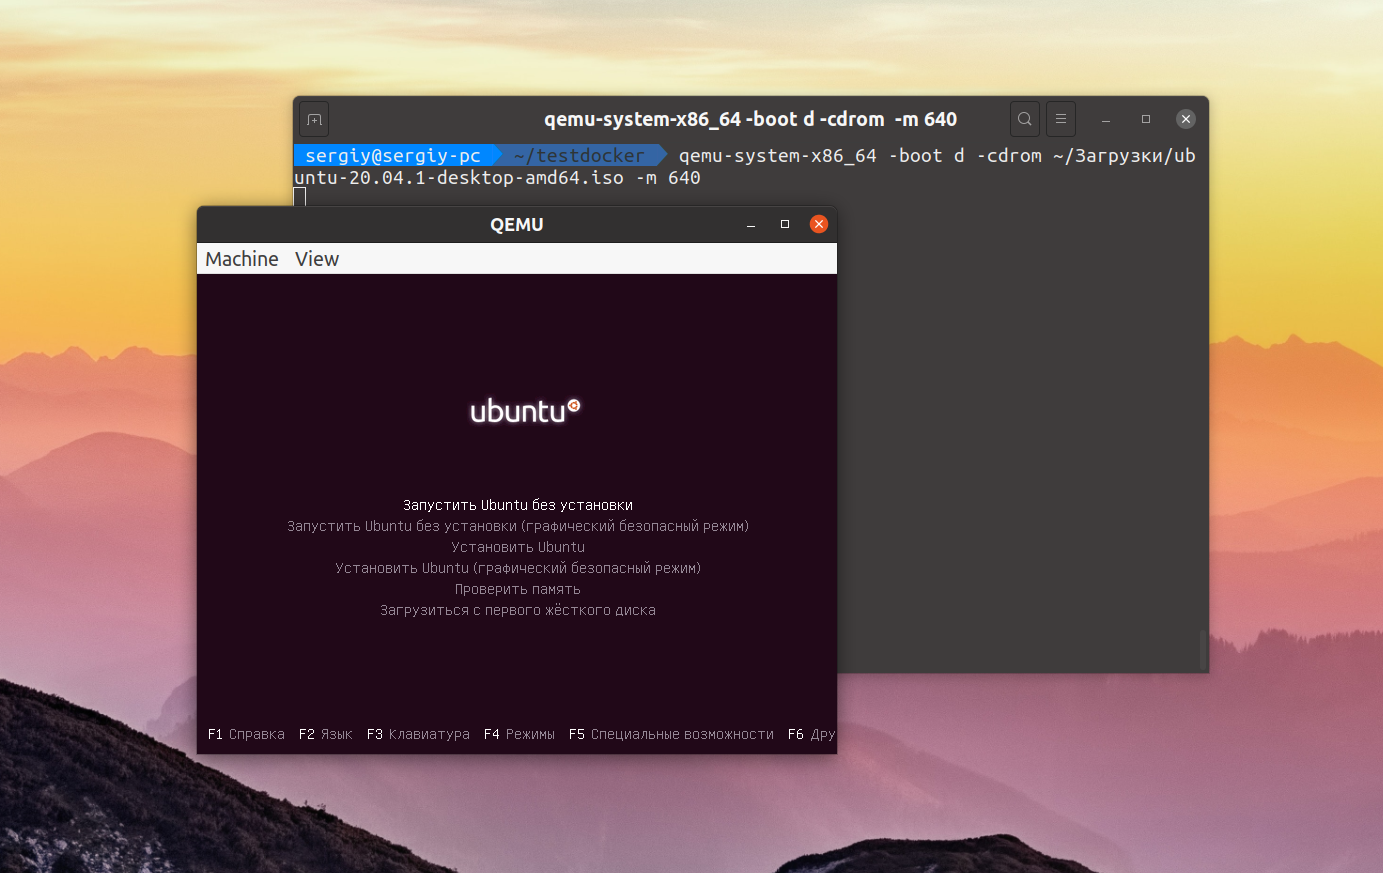
Task: Maximize the QEMU window
Action: coord(785,225)
